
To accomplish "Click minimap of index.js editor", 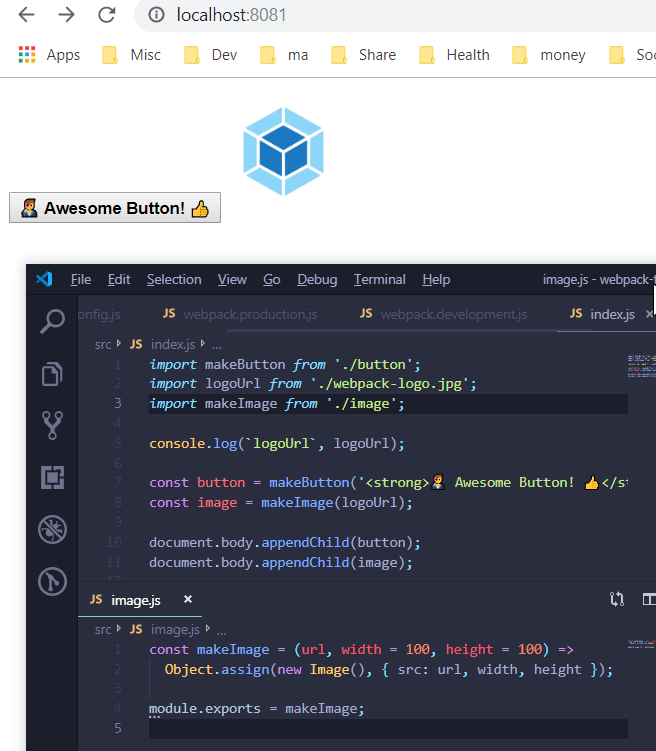I will [641, 366].
